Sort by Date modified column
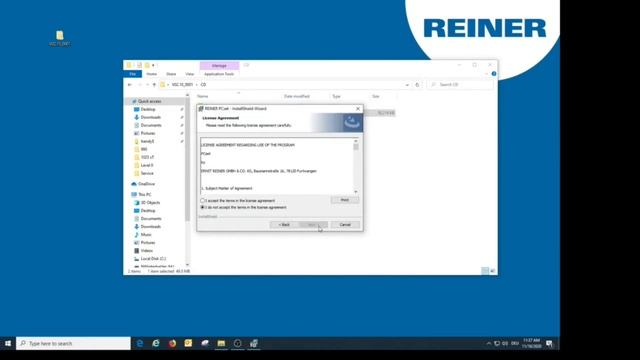This screenshot has width=640, height=360. (x=297, y=96)
